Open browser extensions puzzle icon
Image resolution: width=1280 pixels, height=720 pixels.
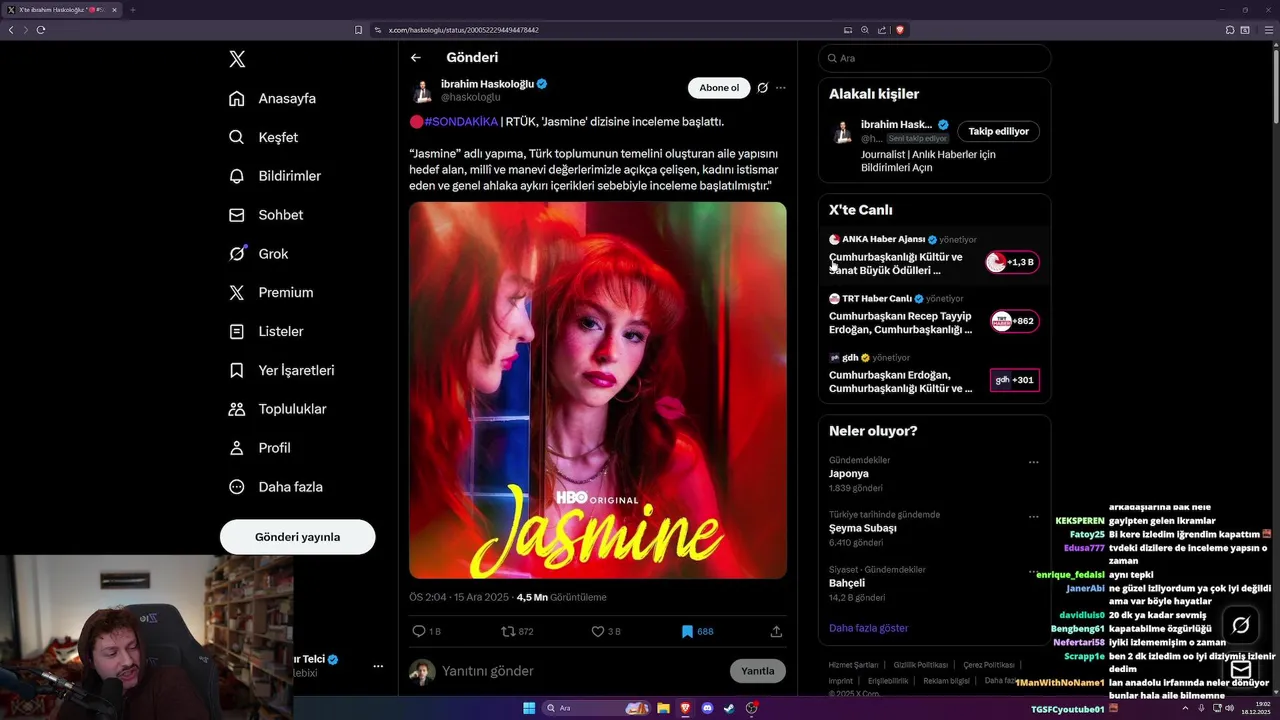click(1230, 30)
